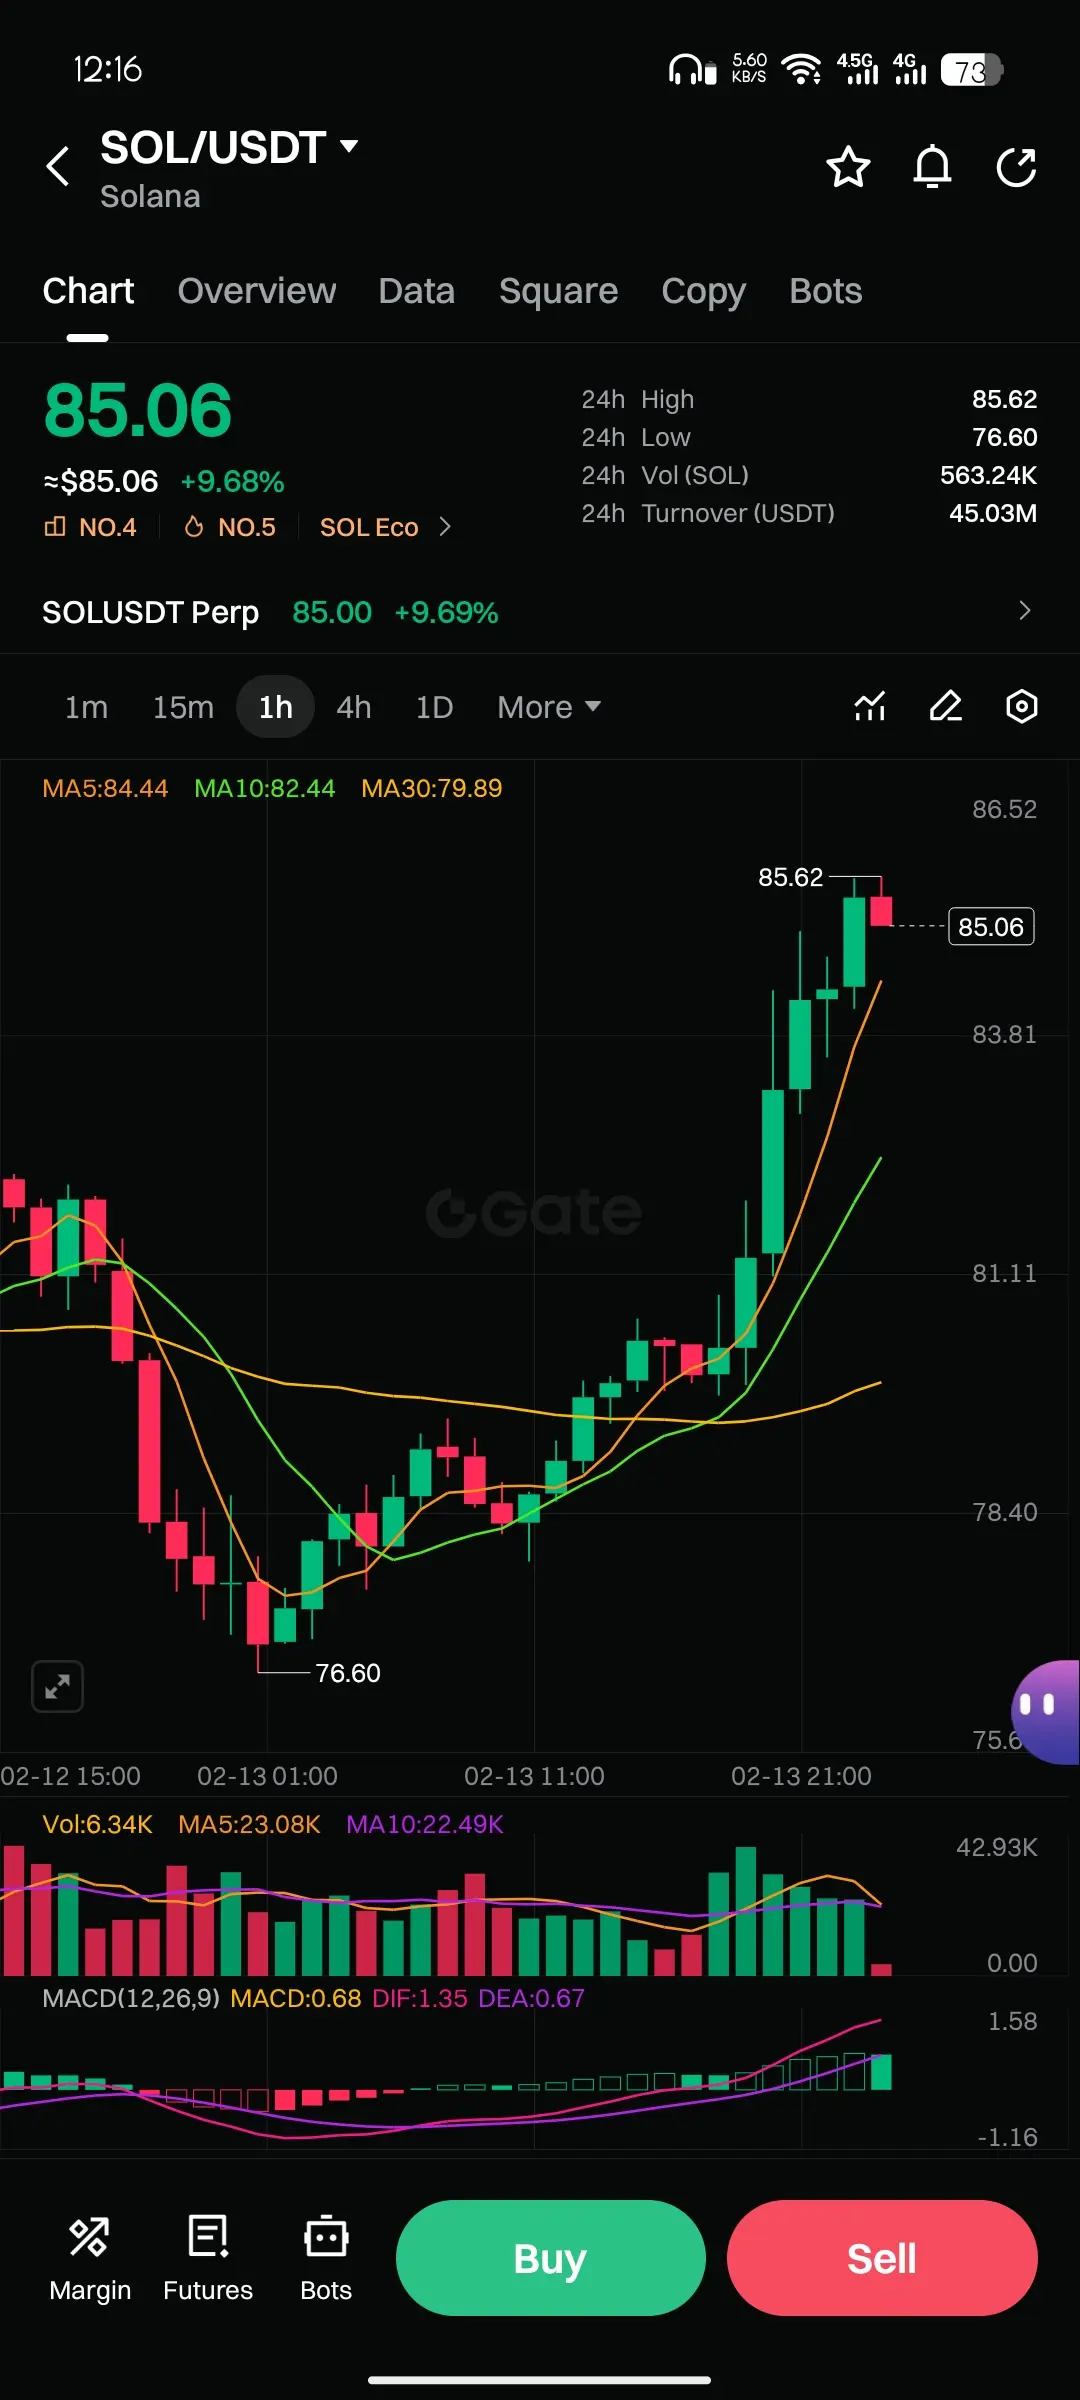1080x2400 pixels.
Task: Tap the 85.62 high marker on chart
Action: [x=790, y=877]
